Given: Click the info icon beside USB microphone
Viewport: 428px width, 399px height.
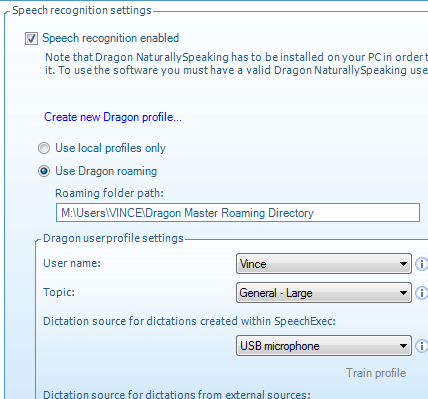Looking at the screenshot, I should coord(421,346).
